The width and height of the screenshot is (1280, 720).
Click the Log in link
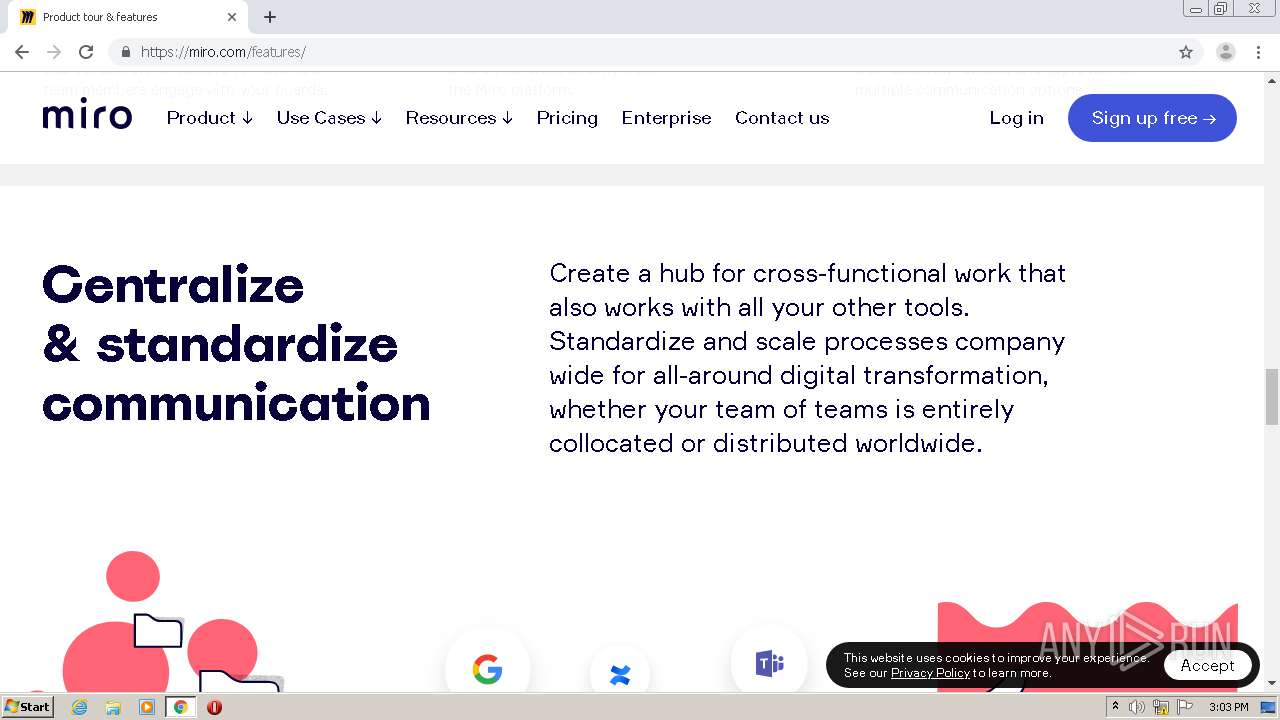(1016, 118)
